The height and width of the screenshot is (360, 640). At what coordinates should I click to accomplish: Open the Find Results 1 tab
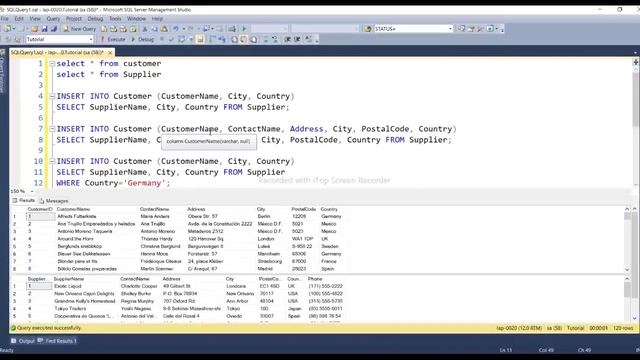(x=57, y=341)
